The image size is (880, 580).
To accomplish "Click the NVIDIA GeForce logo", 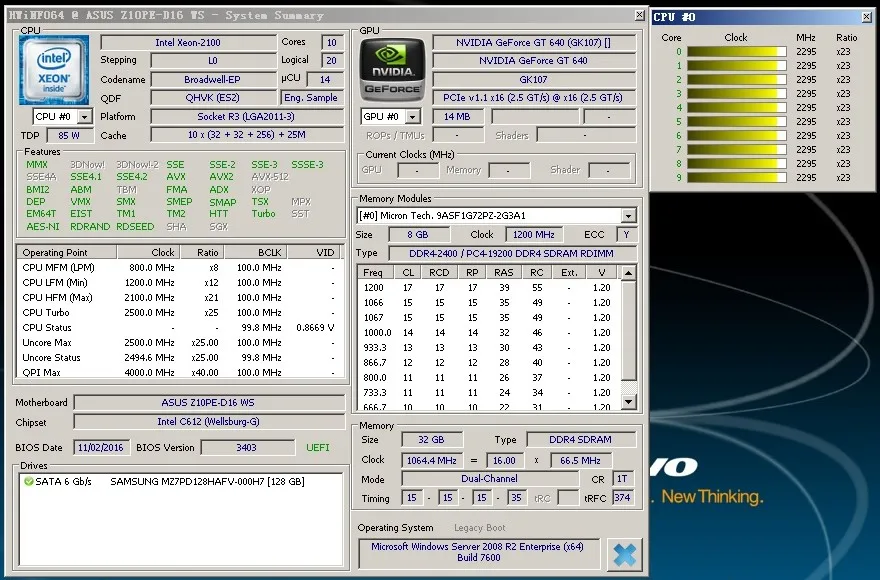I will (x=392, y=69).
